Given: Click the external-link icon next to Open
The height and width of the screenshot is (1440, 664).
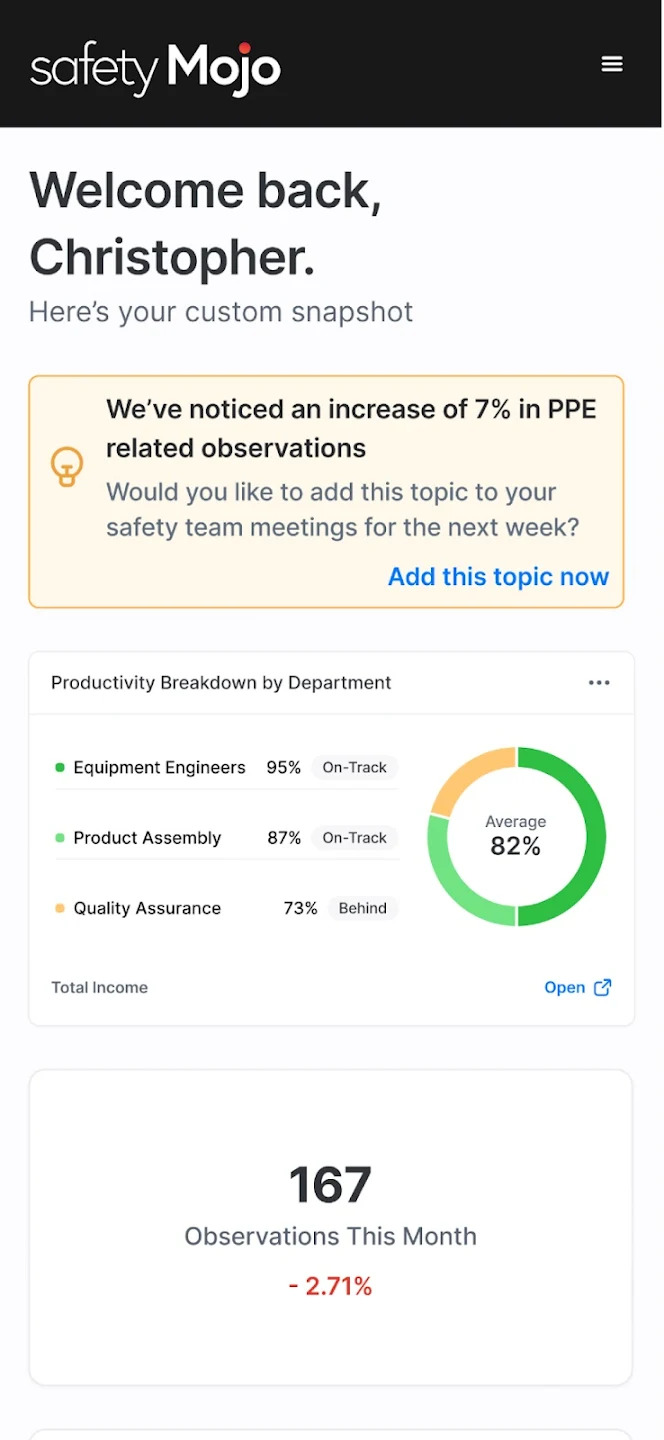Looking at the screenshot, I should pyautogui.click(x=602, y=987).
